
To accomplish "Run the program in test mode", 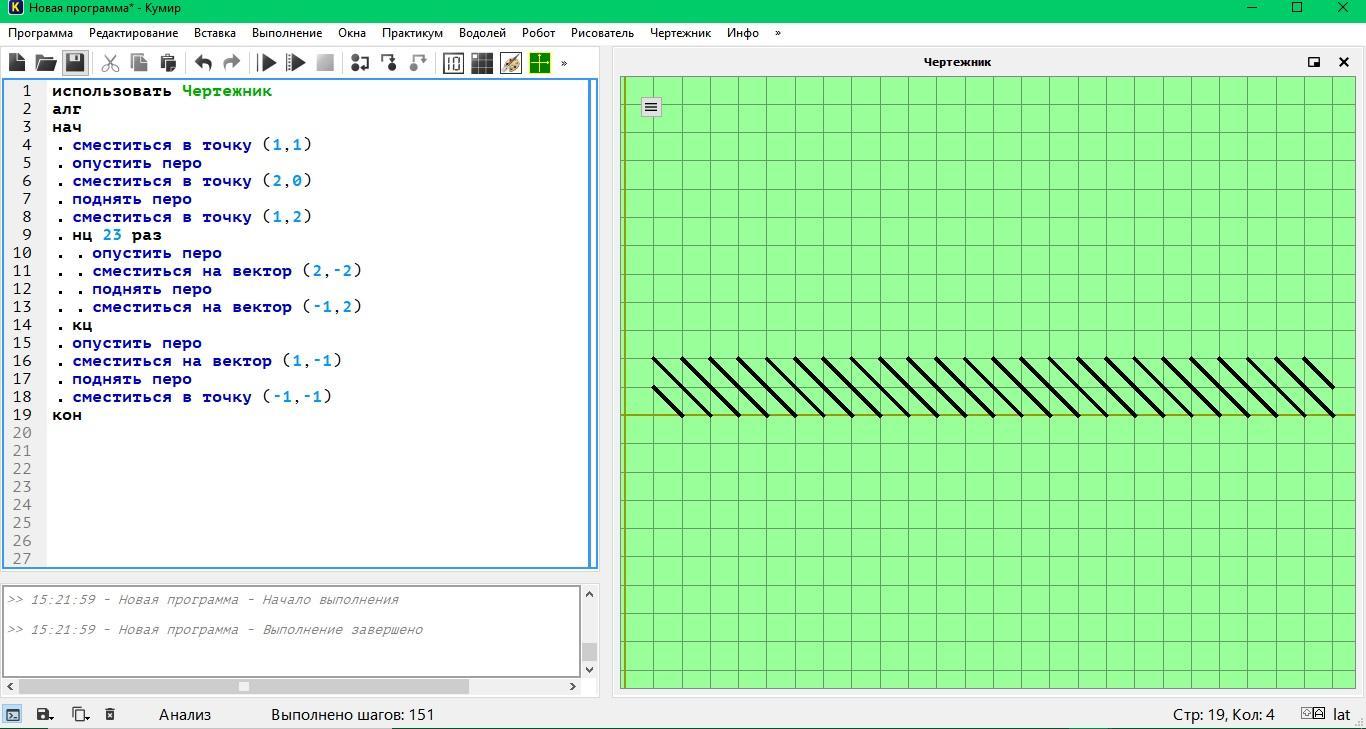I will (296, 63).
